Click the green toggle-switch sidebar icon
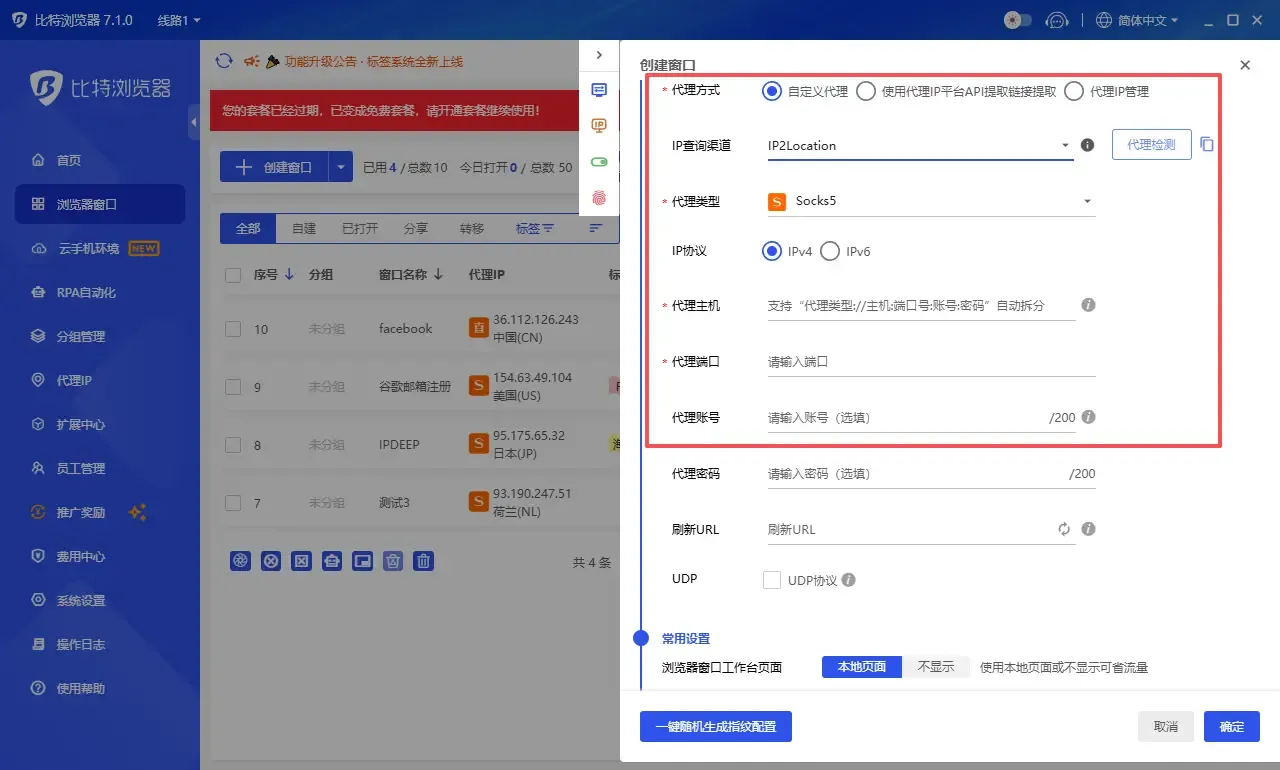1280x770 pixels. coord(600,161)
